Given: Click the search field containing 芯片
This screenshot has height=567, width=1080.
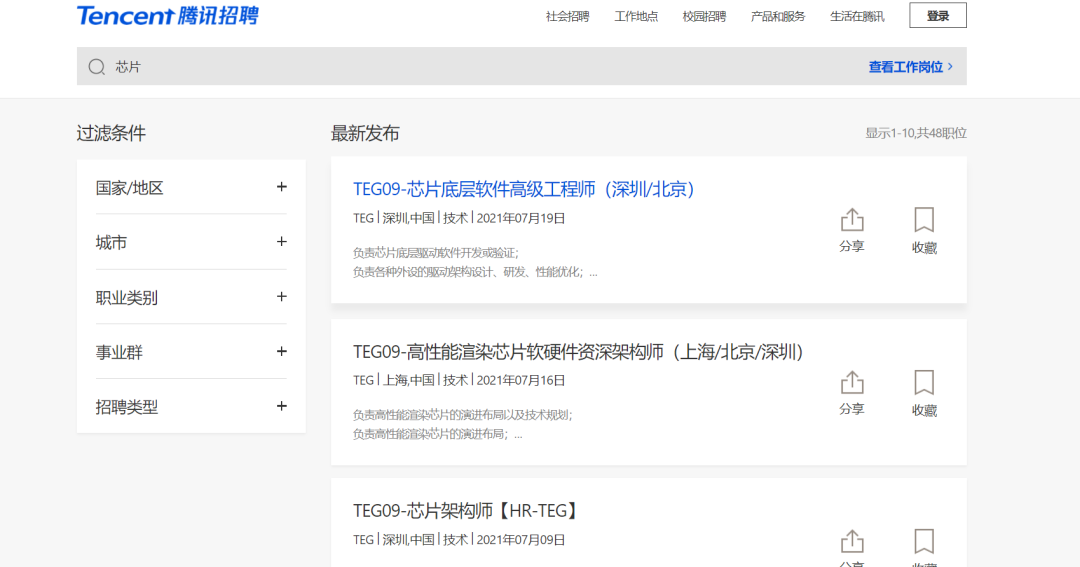Looking at the screenshot, I should (x=450, y=67).
